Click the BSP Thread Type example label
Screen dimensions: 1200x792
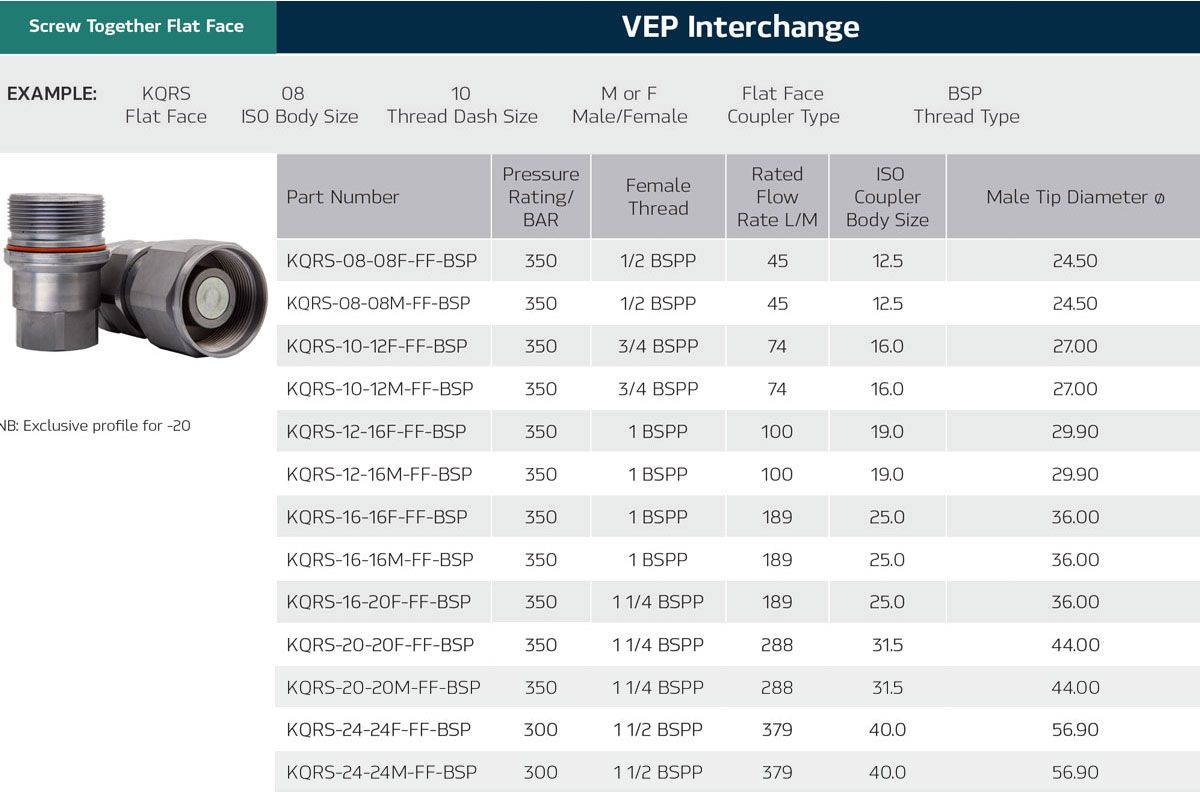pos(966,105)
